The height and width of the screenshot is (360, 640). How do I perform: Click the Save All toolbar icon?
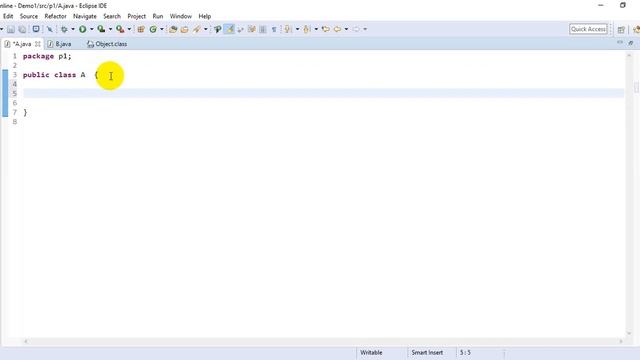(22, 29)
